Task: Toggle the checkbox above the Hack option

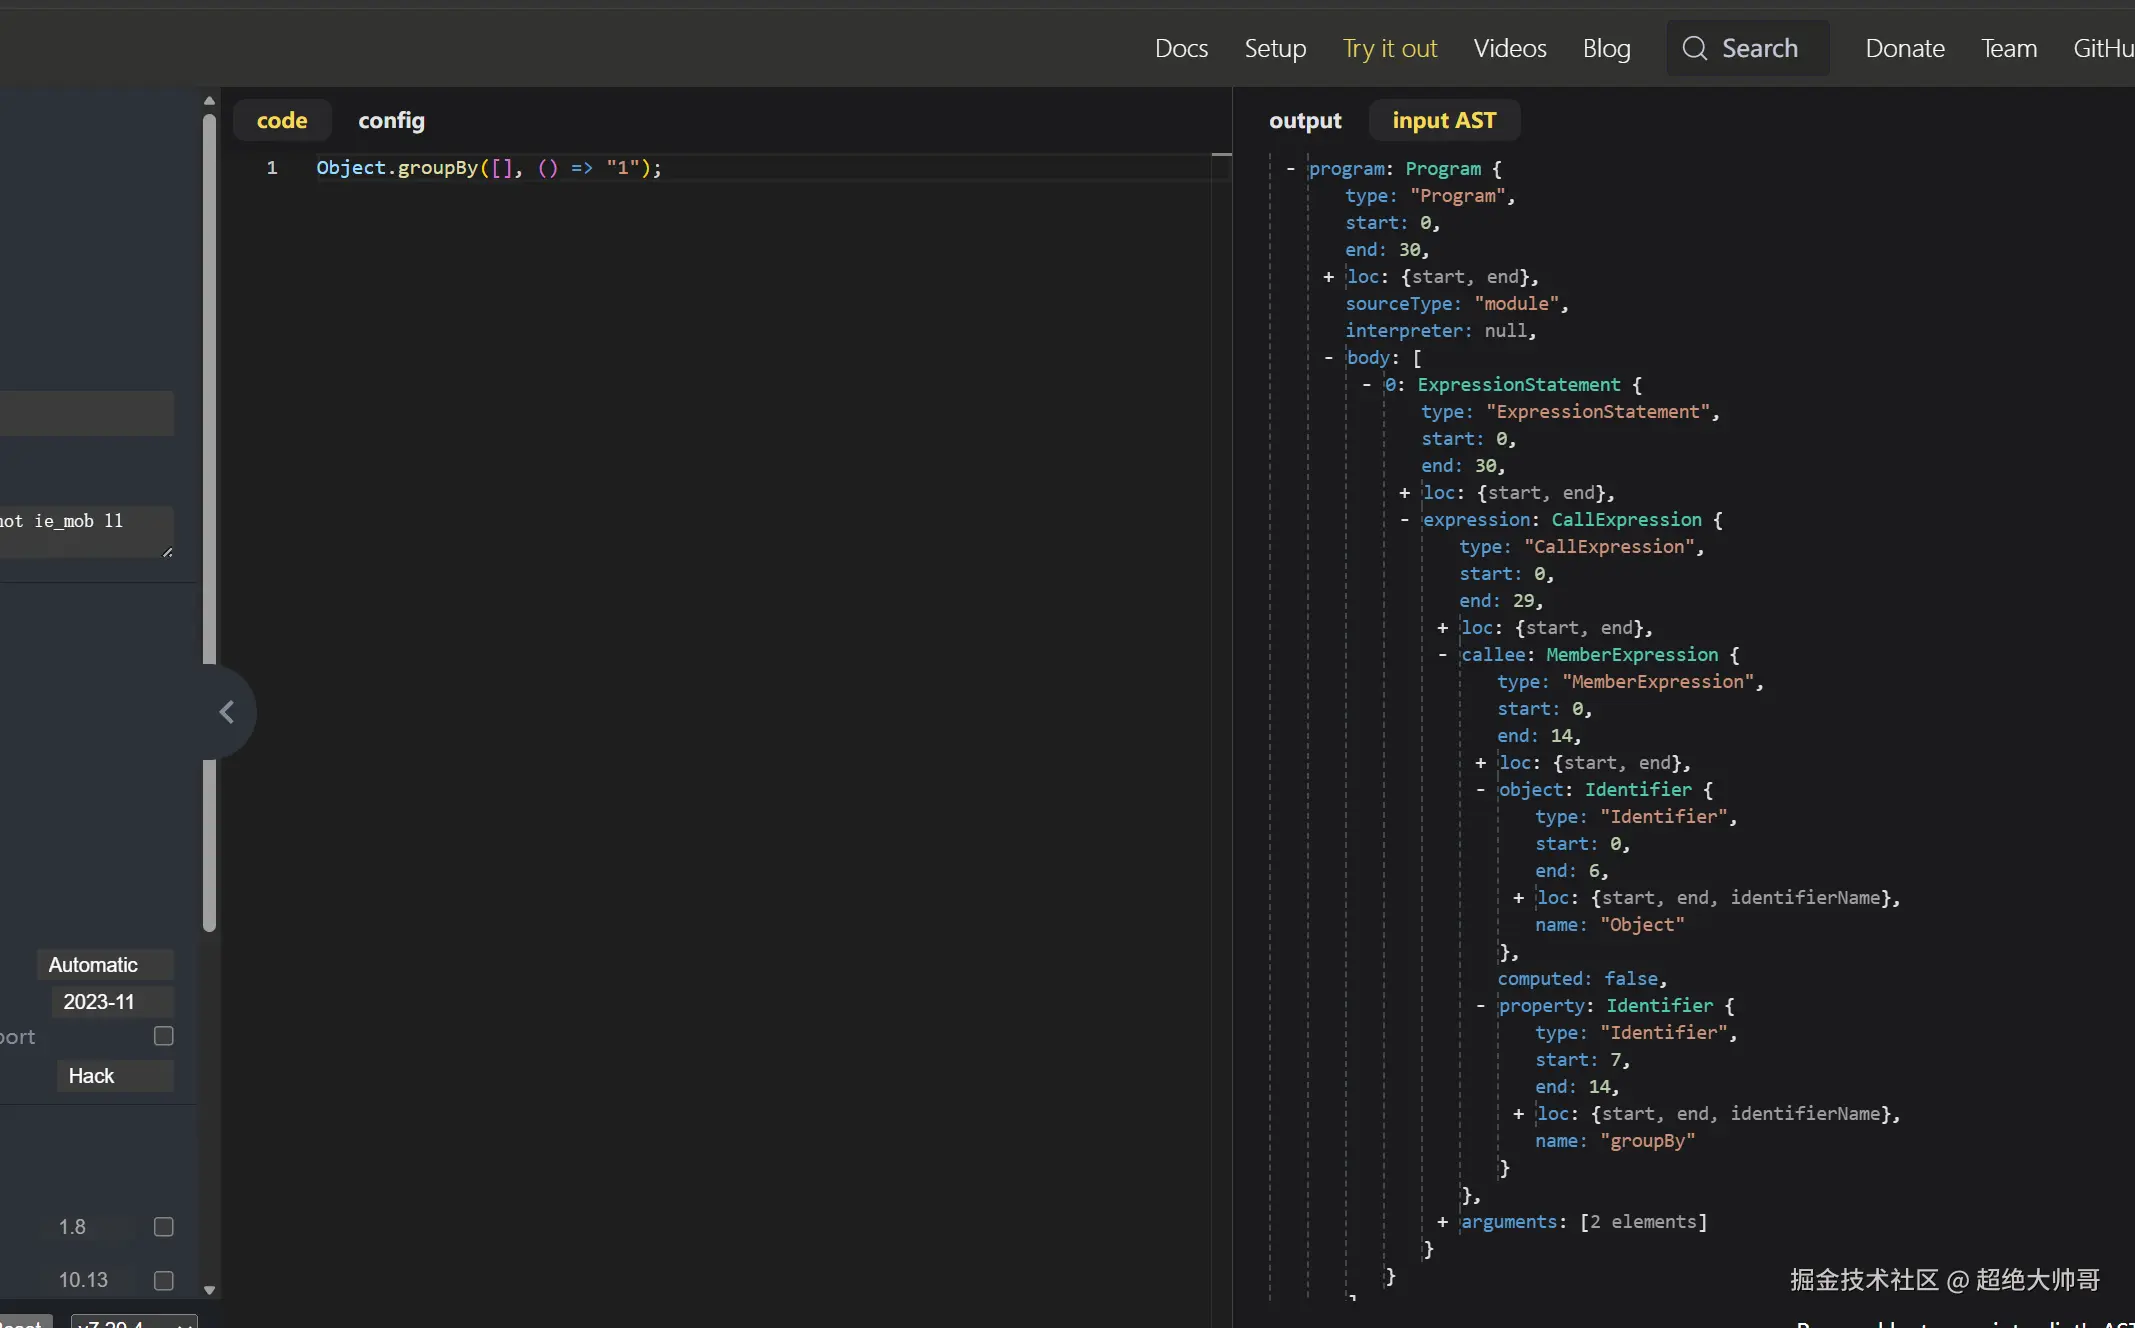Action: 164,1036
